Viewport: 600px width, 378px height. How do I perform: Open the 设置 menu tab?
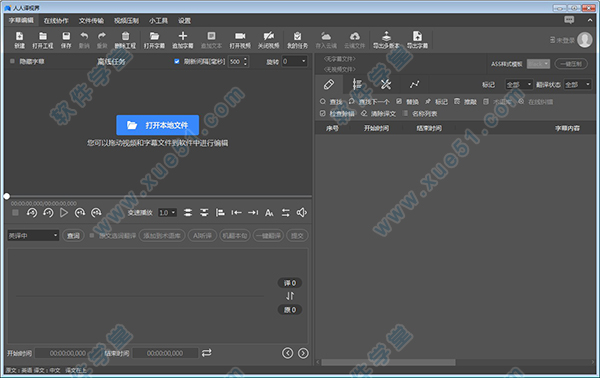184,21
